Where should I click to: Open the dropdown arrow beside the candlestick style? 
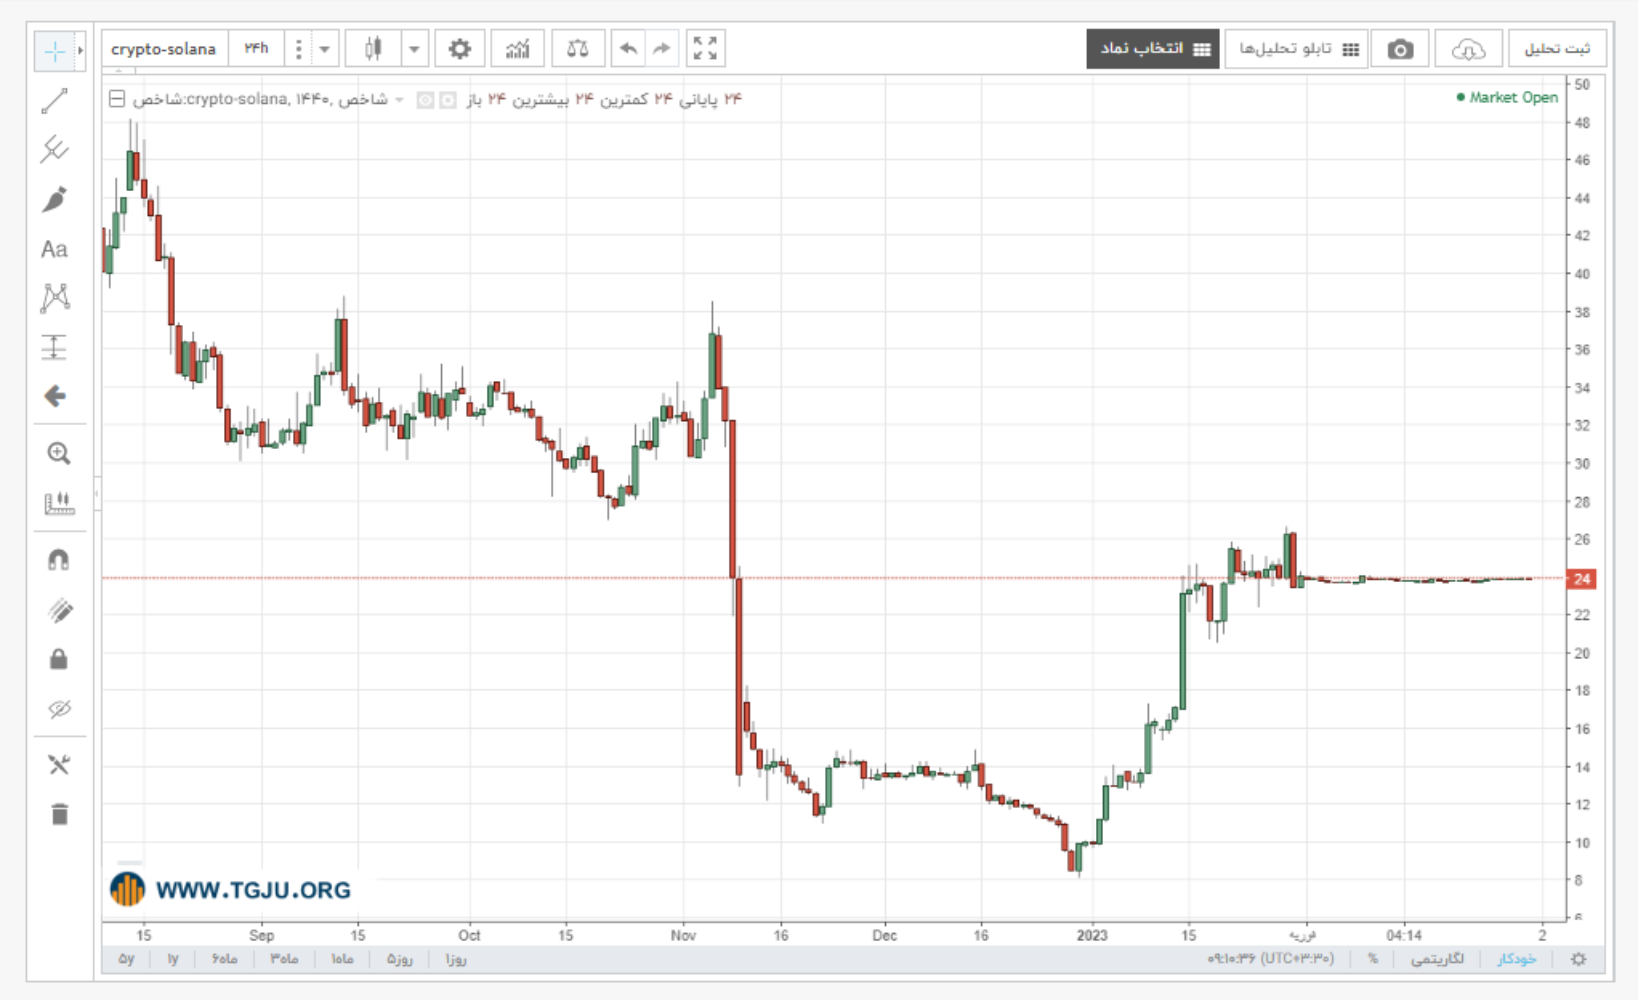pyautogui.click(x=414, y=49)
